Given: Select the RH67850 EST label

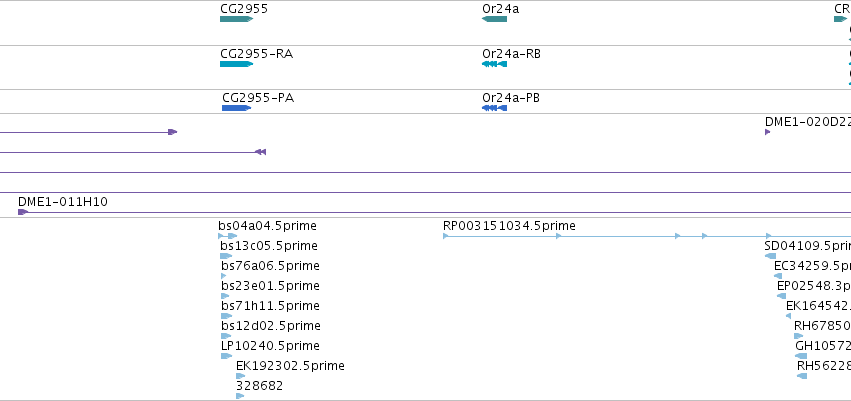Looking at the screenshot, I should [822, 326].
